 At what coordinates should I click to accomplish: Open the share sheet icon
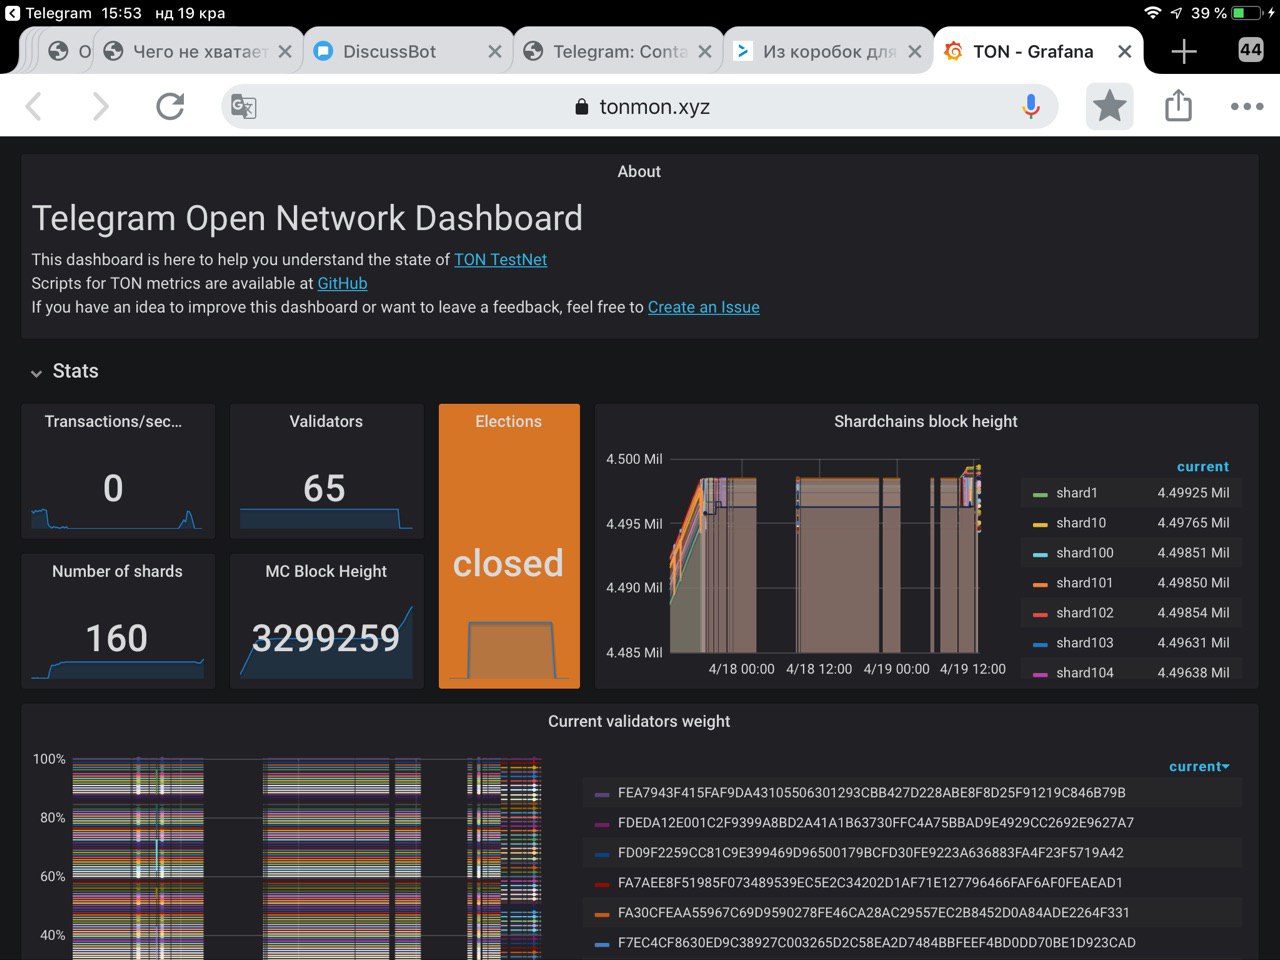pos(1178,106)
